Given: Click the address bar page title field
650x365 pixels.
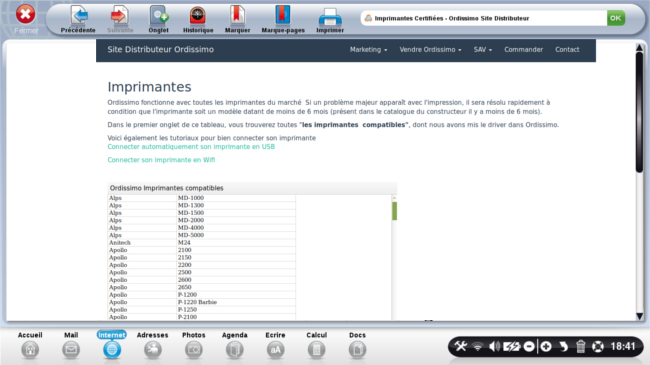Looking at the screenshot, I should click(x=483, y=18).
